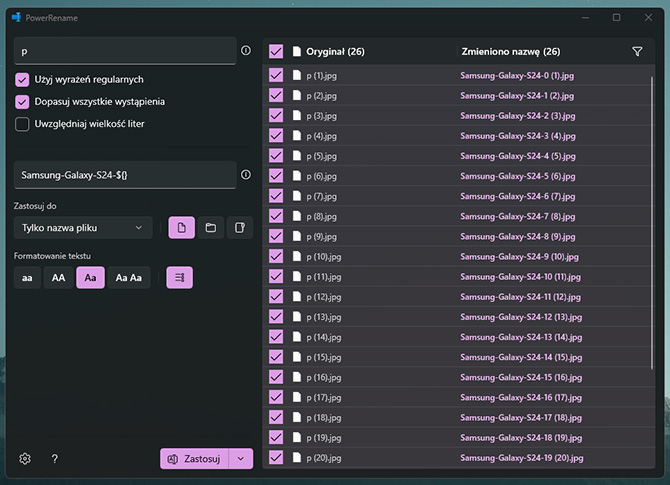670x485 pixels.
Task: Maximize the PowerRename window
Action: 617,18
